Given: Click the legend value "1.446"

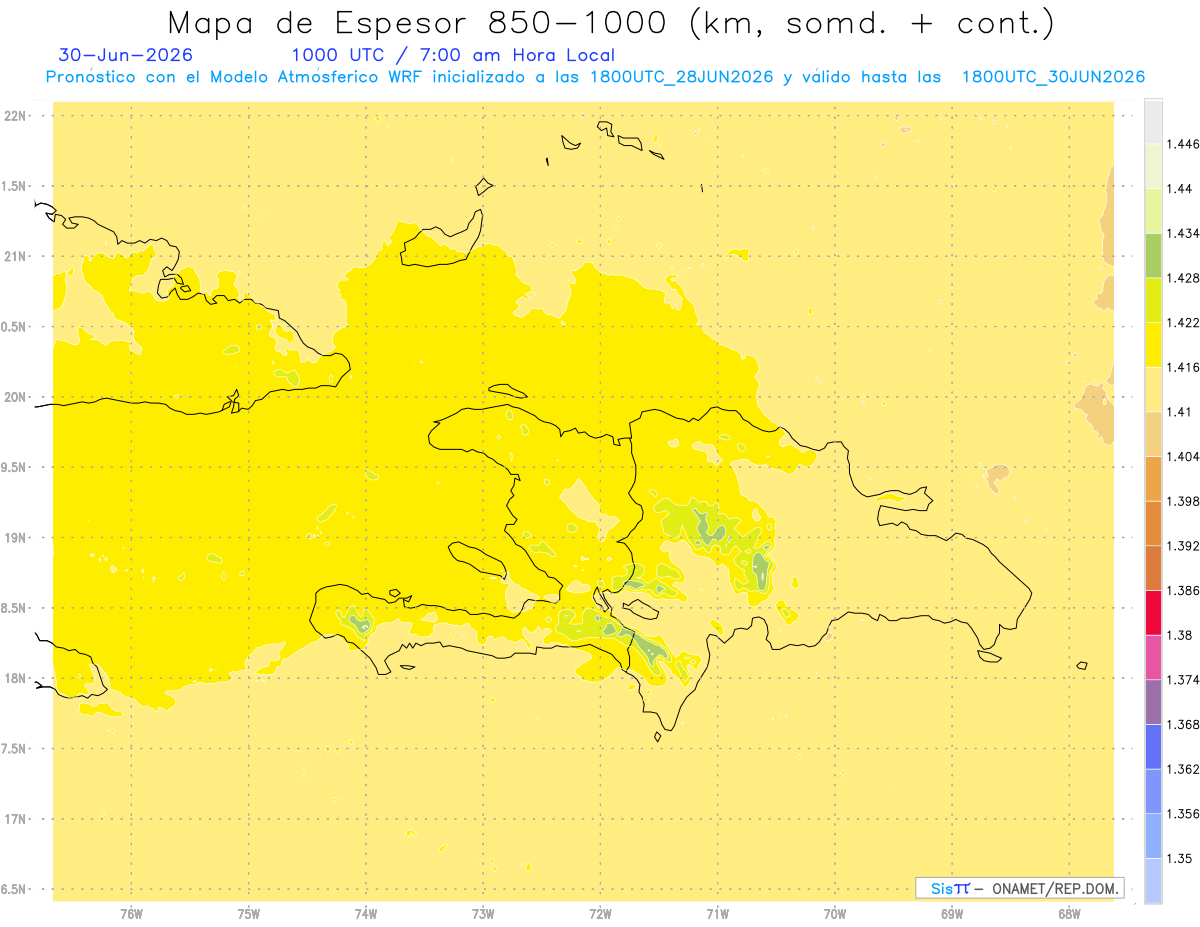Looking at the screenshot, I should pyautogui.click(x=1183, y=144).
